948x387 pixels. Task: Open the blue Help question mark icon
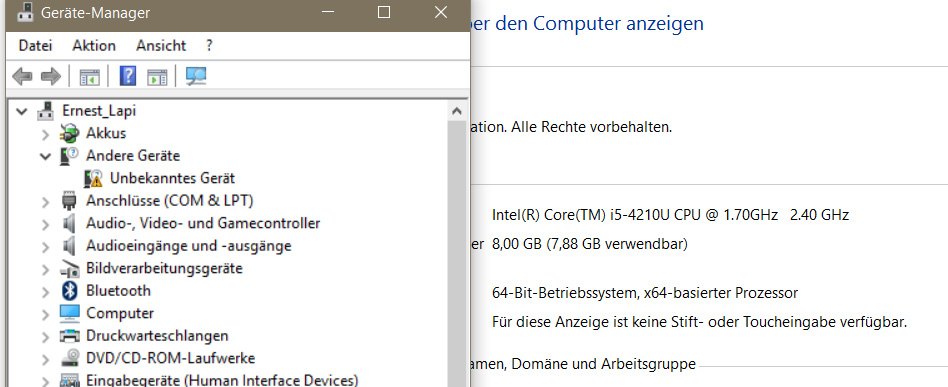[x=128, y=76]
